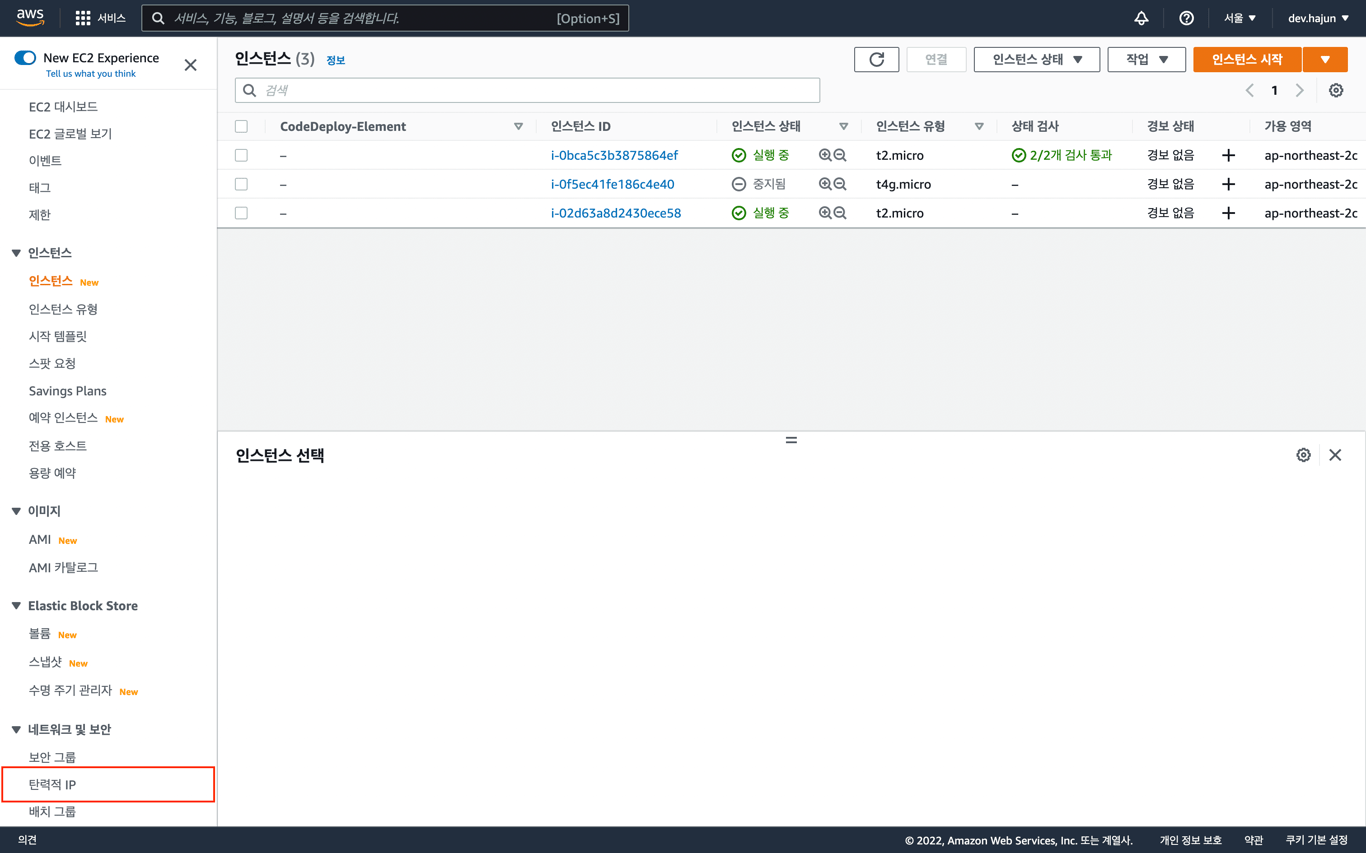Open table preferences gear by pagination
Image resolution: width=1366 pixels, height=853 pixels.
click(1336, 90)
